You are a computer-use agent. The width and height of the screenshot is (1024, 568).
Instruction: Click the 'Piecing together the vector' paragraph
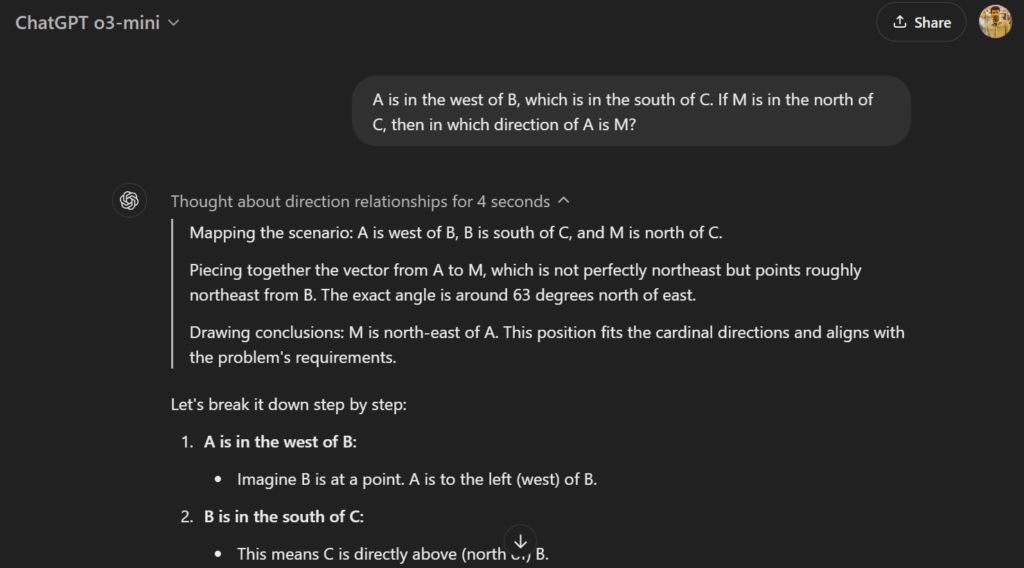[525, 283]
